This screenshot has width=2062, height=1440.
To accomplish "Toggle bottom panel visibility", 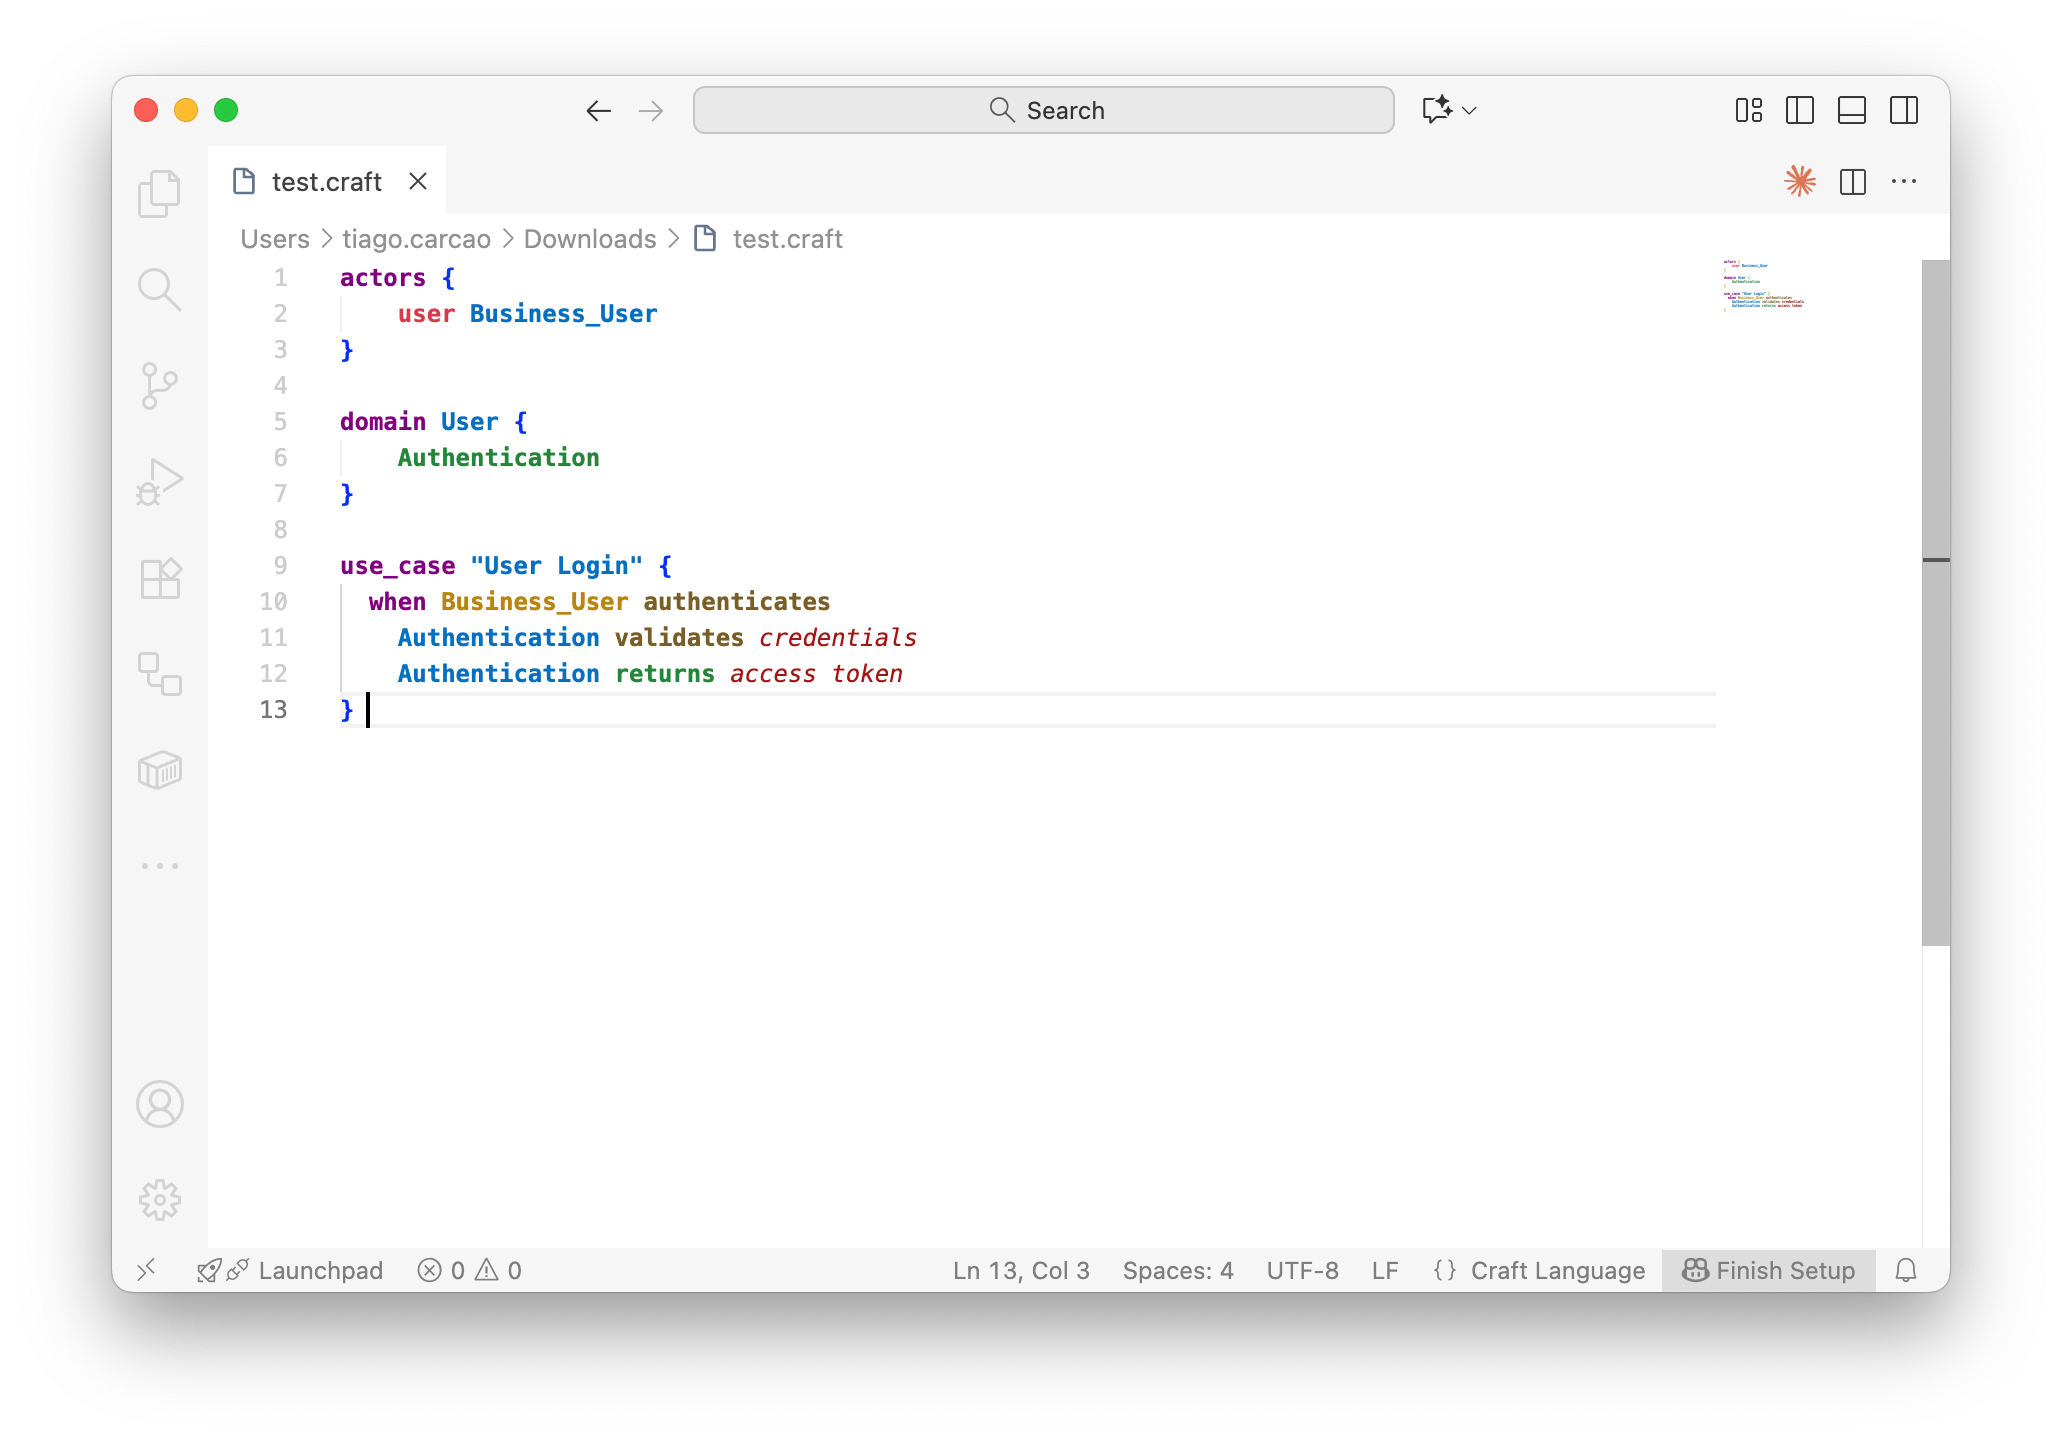I will click(1852, 110).
